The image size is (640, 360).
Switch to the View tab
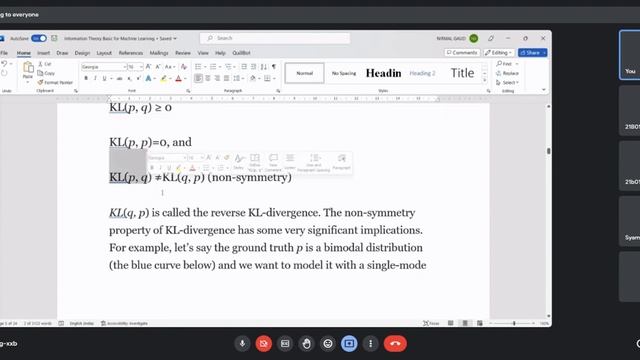(x=203, y=53)
